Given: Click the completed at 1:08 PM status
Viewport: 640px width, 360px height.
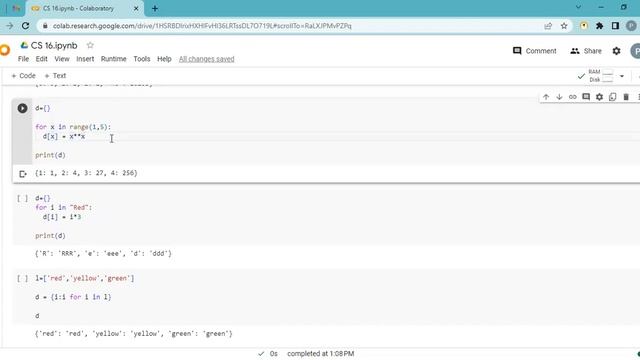Looking at the screenshot, I should pos(320,353).
